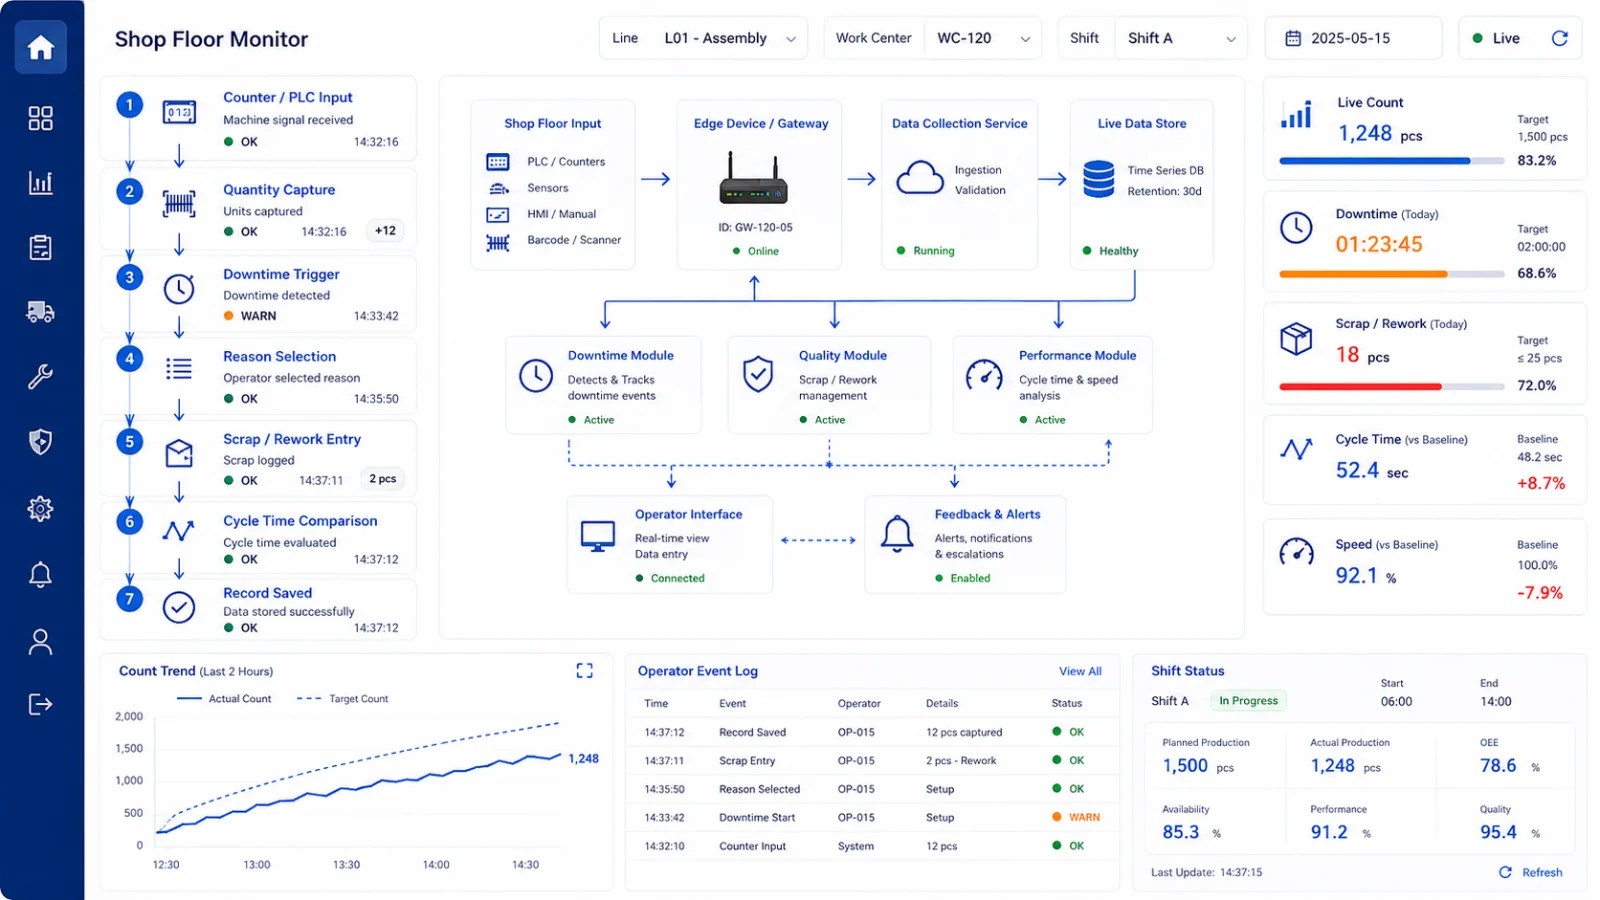Click the Live Count progress bar
The width and height of the screenshot is (1600, 900).
pyautogui.click(x=1392, y=160)
